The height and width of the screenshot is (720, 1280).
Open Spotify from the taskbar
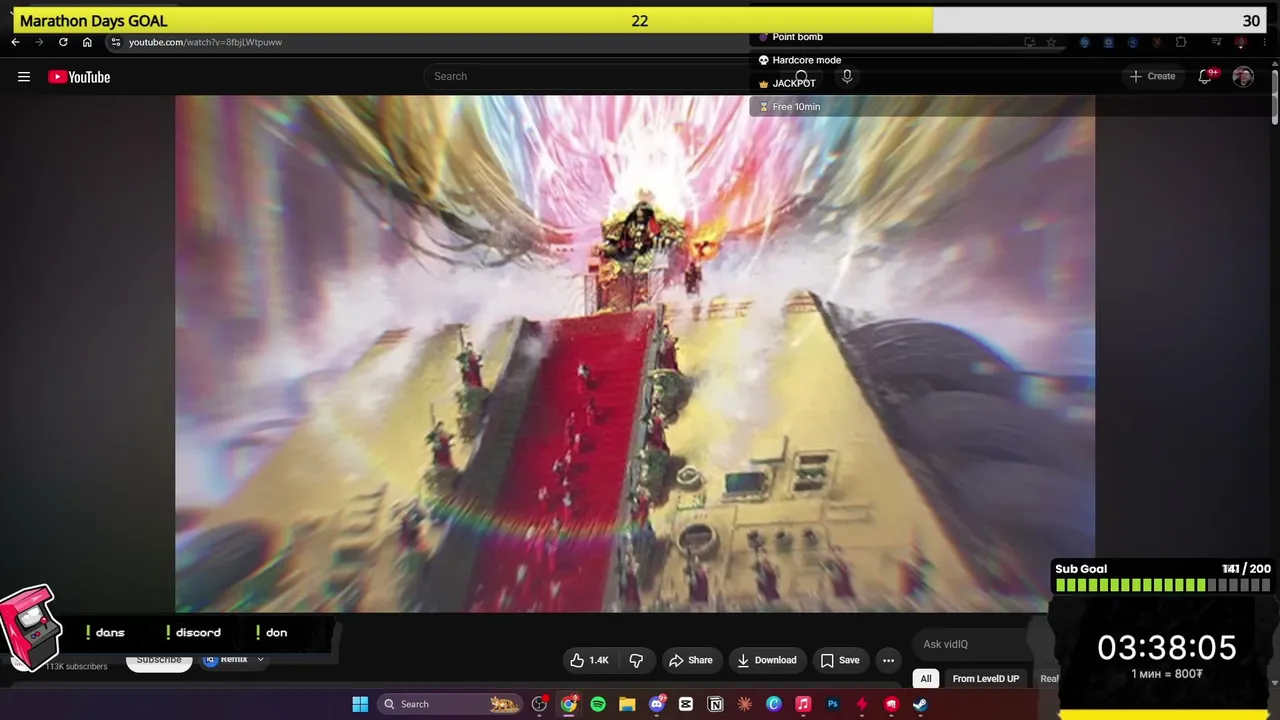click(598, 704)
